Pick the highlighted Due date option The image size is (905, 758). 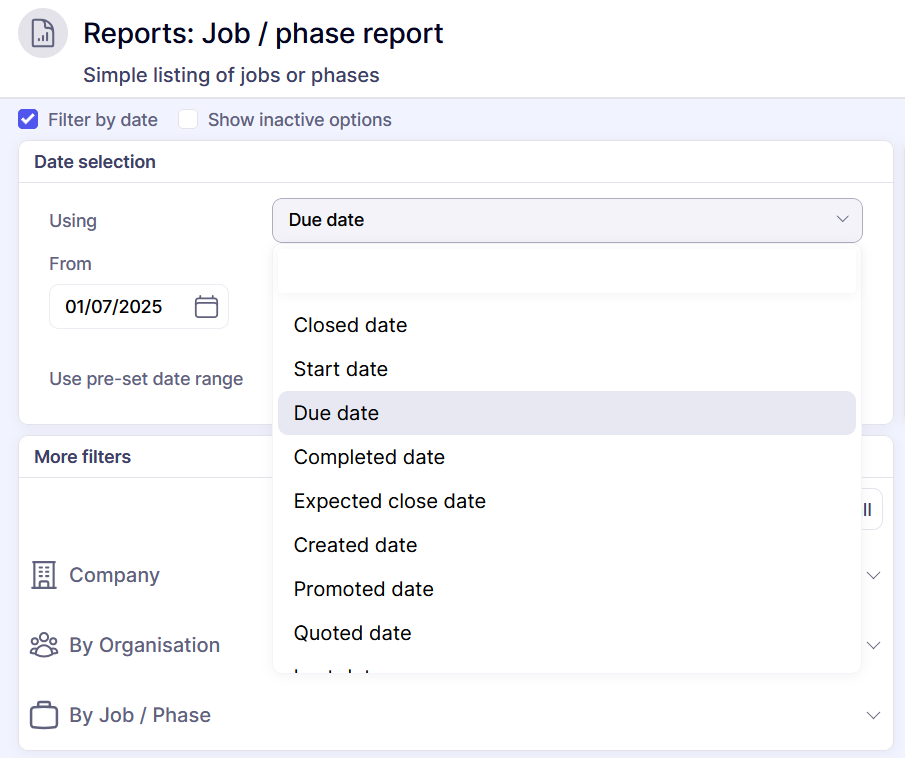(336, 413)
